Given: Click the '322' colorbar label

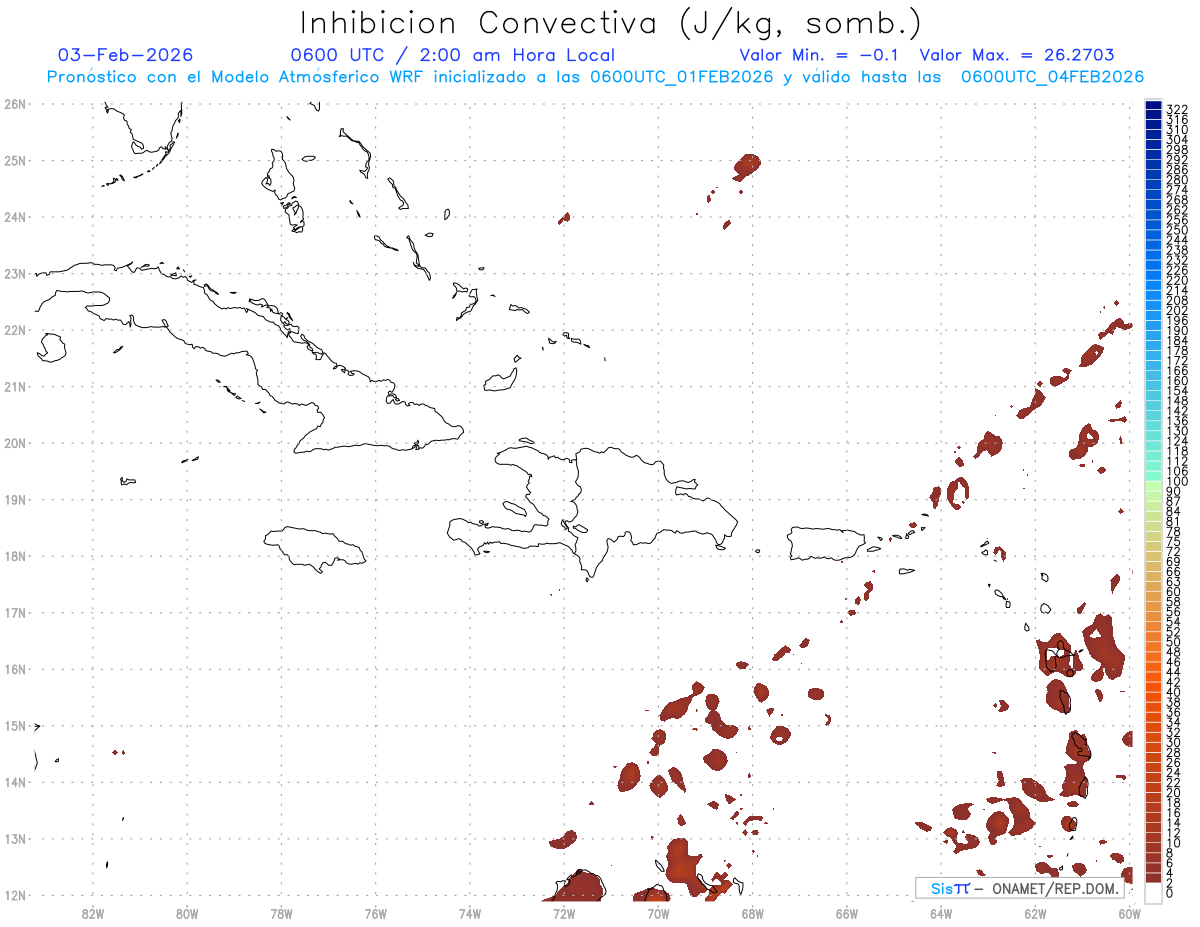Looking at the screenshot, I should (x=1176, y=109).
